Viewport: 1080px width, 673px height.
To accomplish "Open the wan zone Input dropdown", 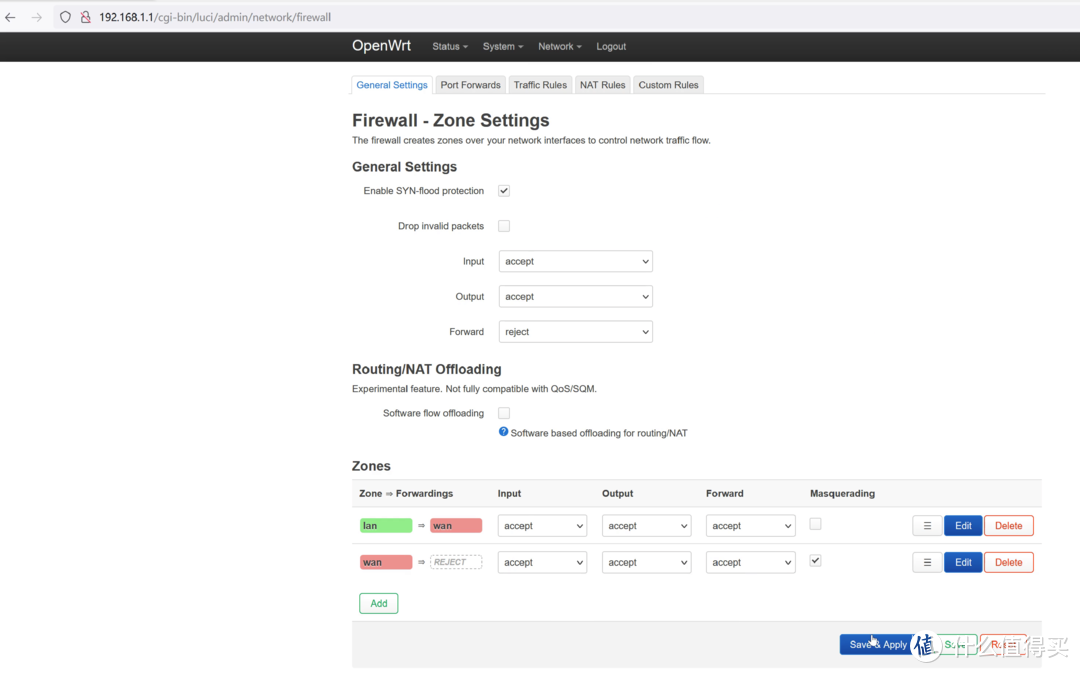I will tap(543, 562).
